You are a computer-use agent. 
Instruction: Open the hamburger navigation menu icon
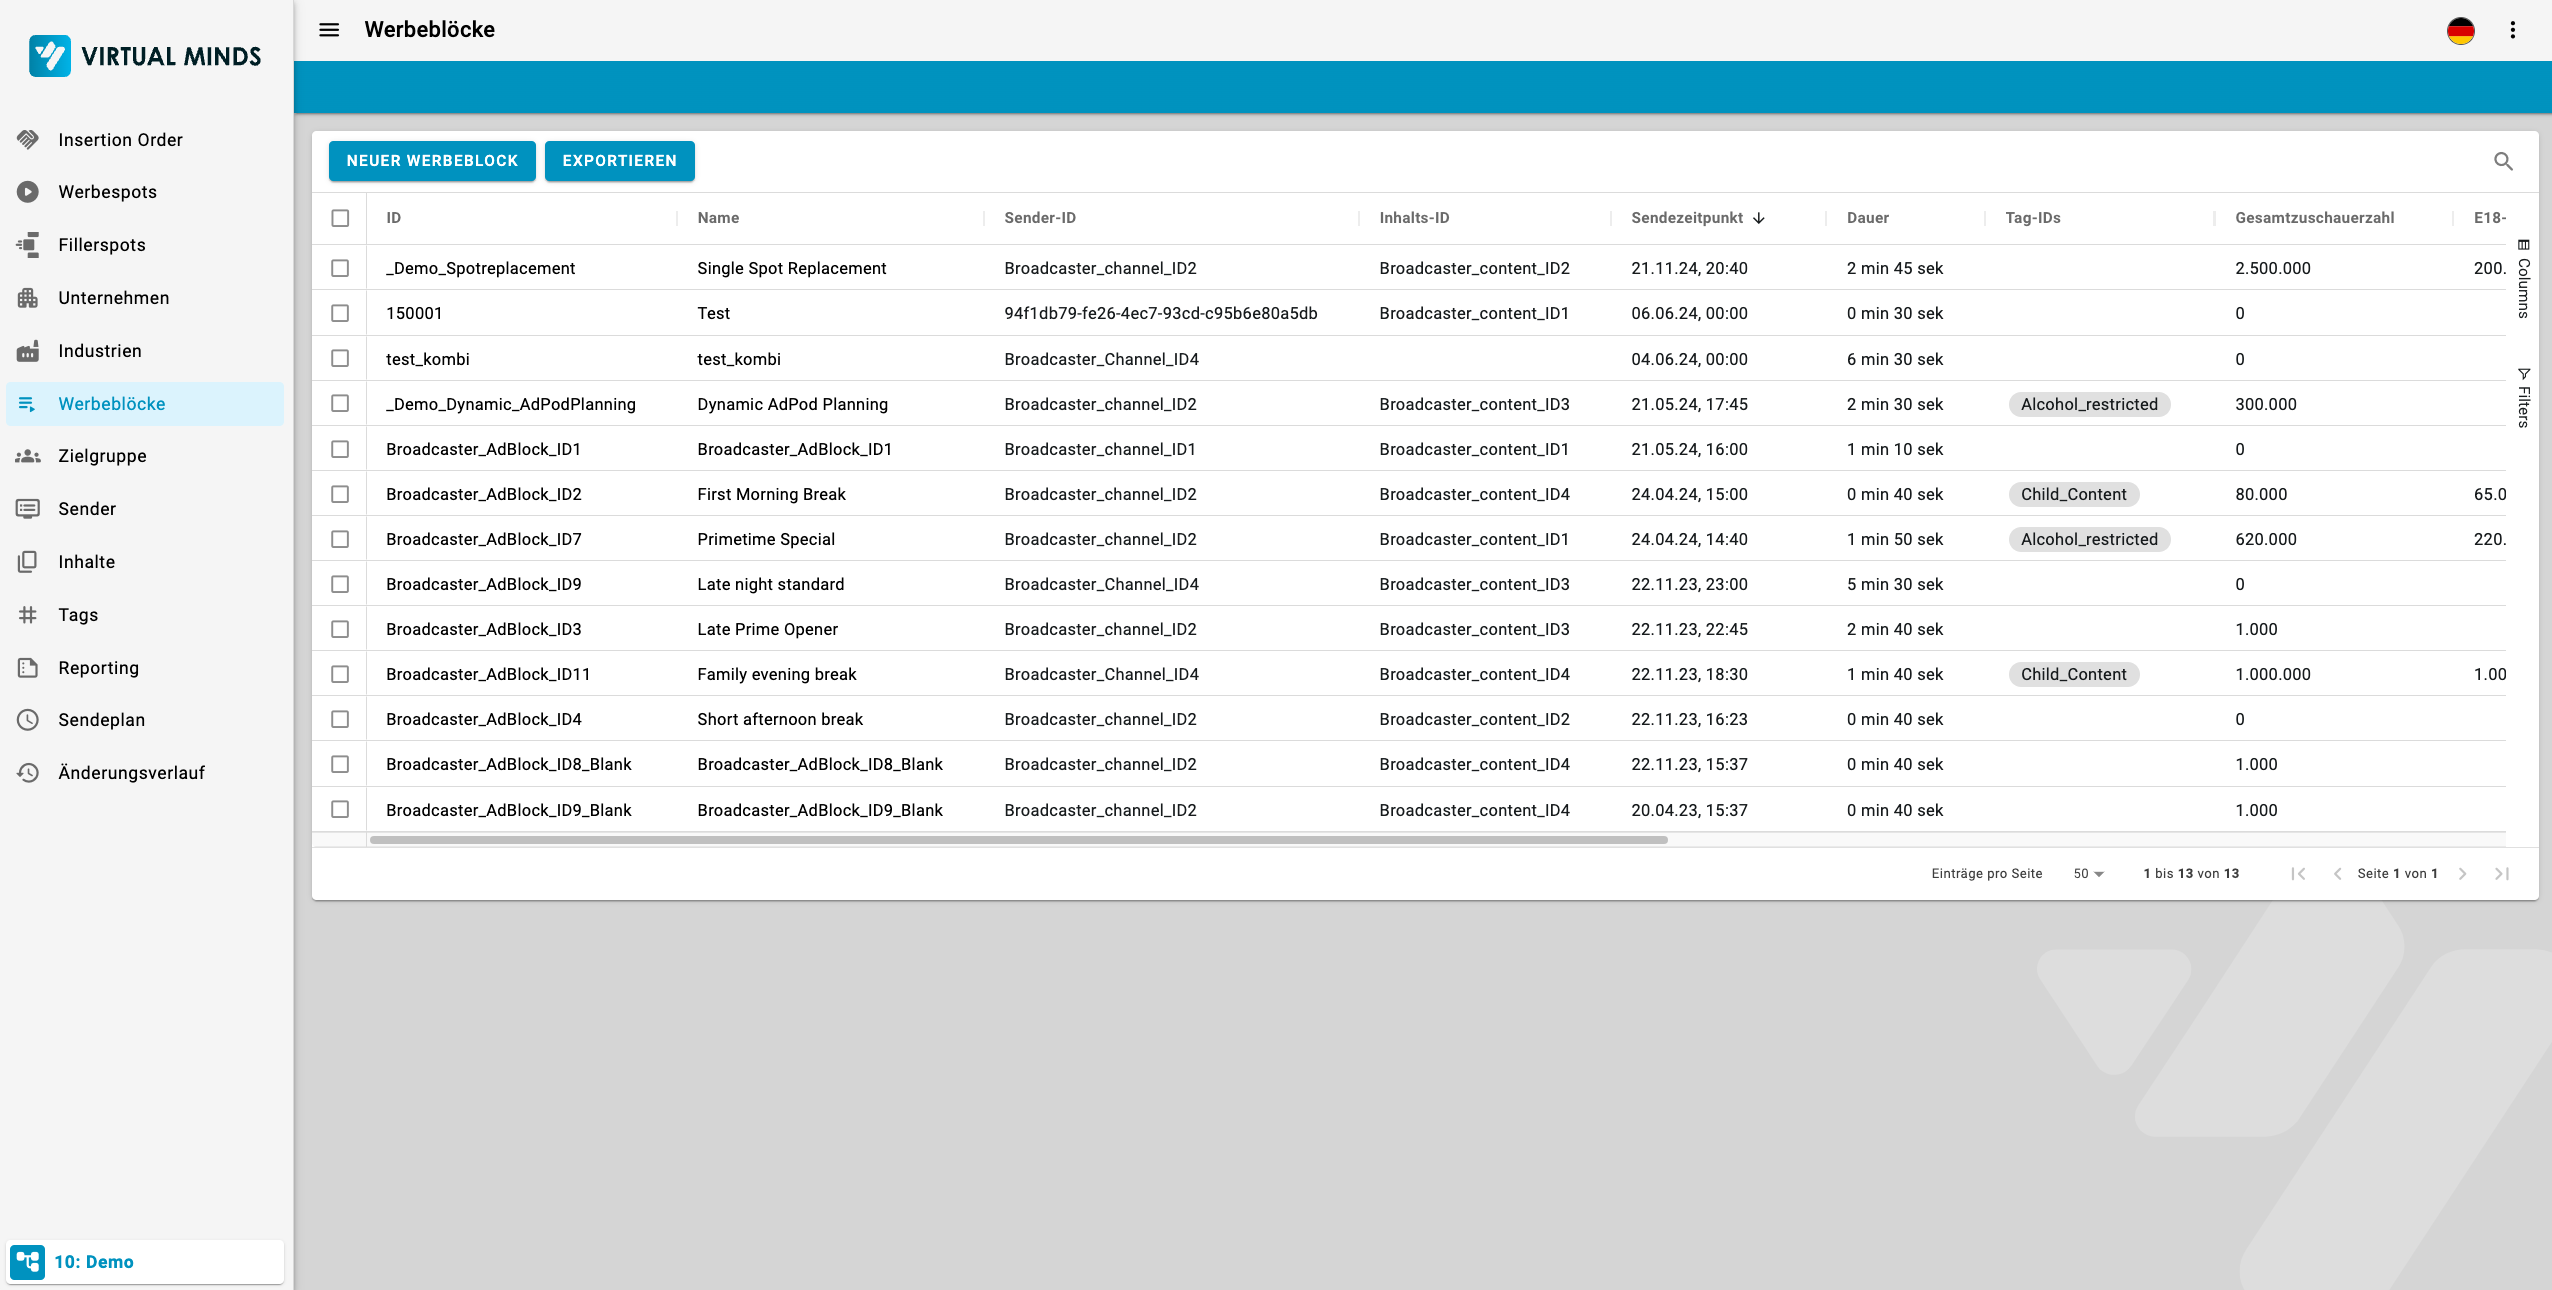tap(329, 30)
